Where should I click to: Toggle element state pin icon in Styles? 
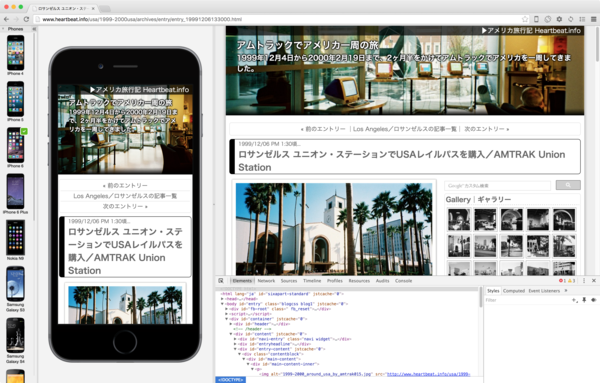[584, 300]
